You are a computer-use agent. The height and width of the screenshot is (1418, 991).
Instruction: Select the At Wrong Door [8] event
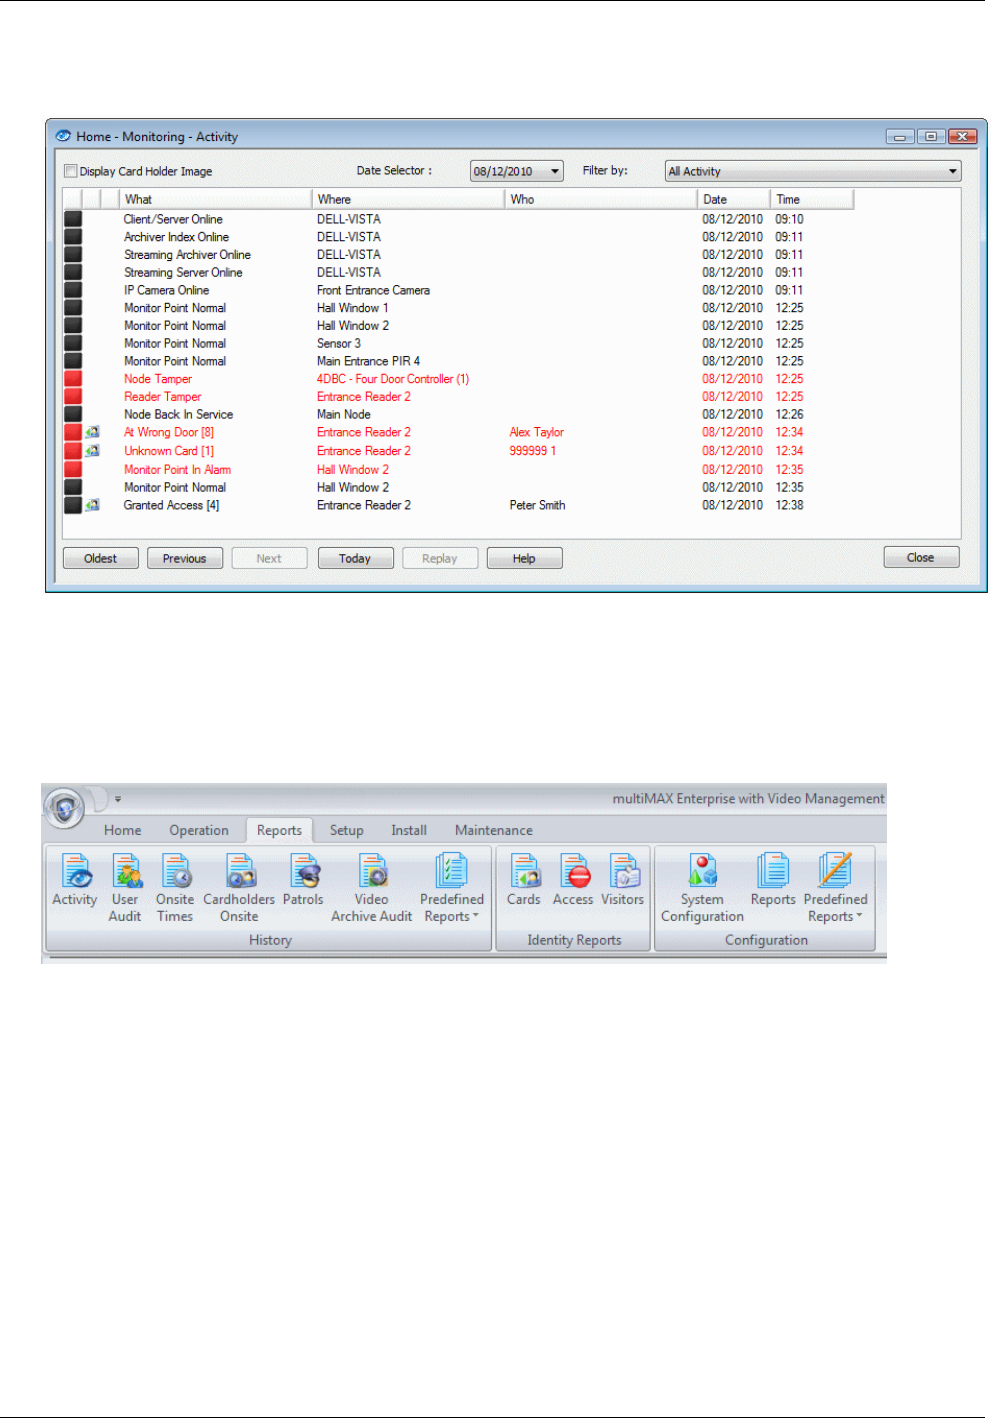tap(169, 432)
